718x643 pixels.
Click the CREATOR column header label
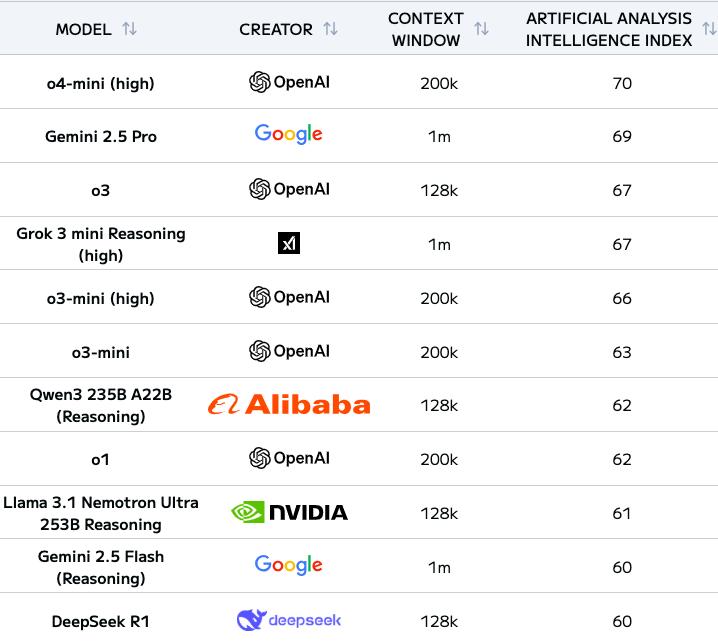click(276, 29)
